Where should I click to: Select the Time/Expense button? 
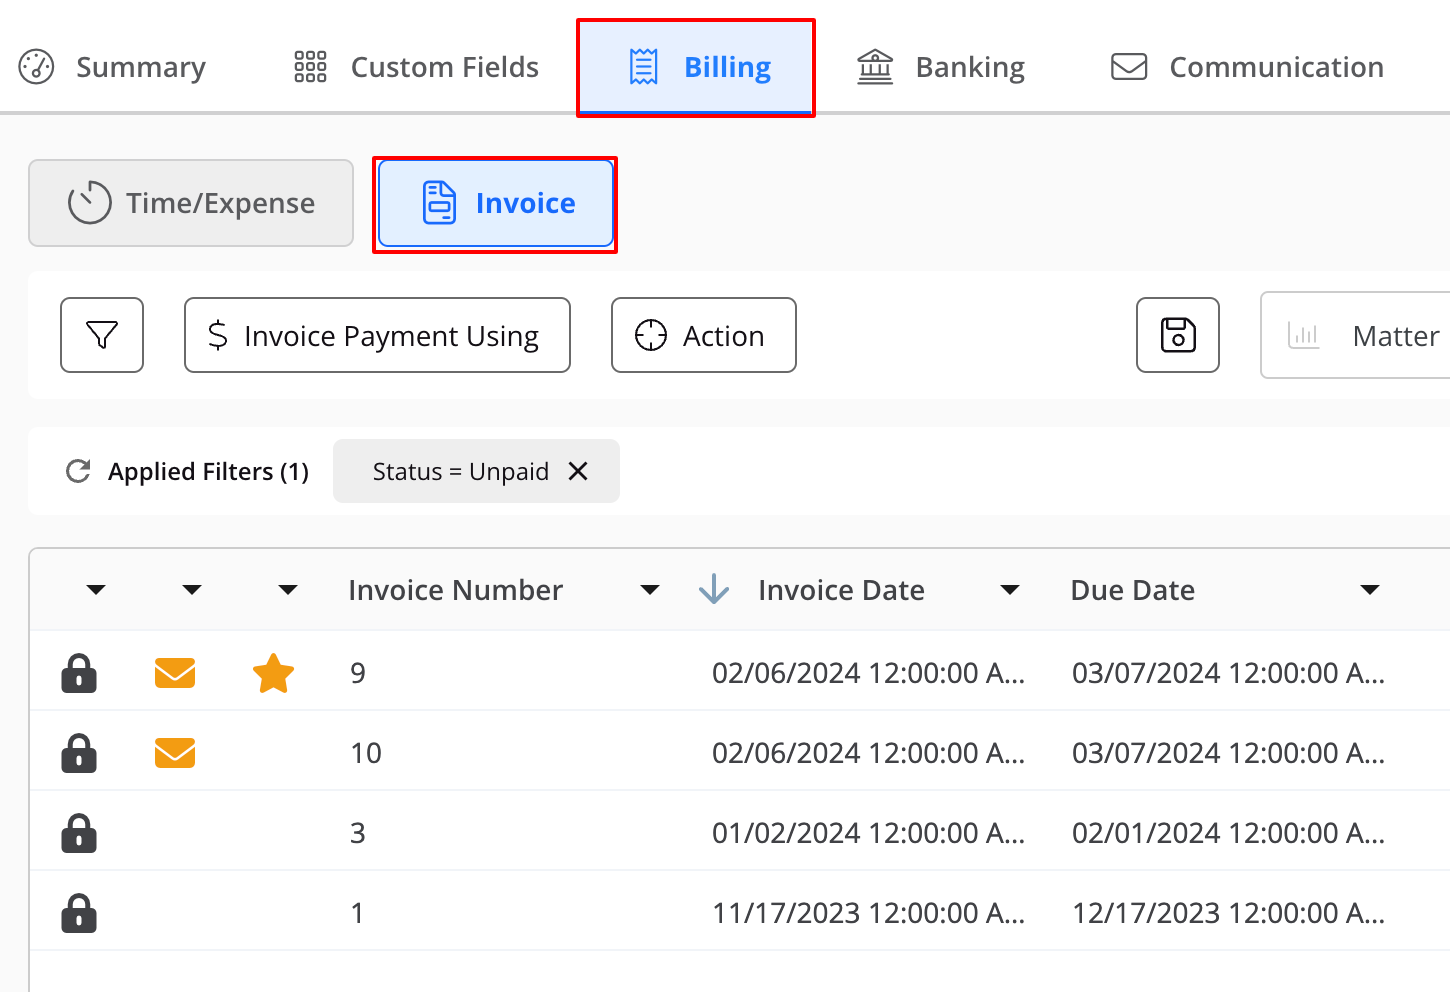[191, 203]
